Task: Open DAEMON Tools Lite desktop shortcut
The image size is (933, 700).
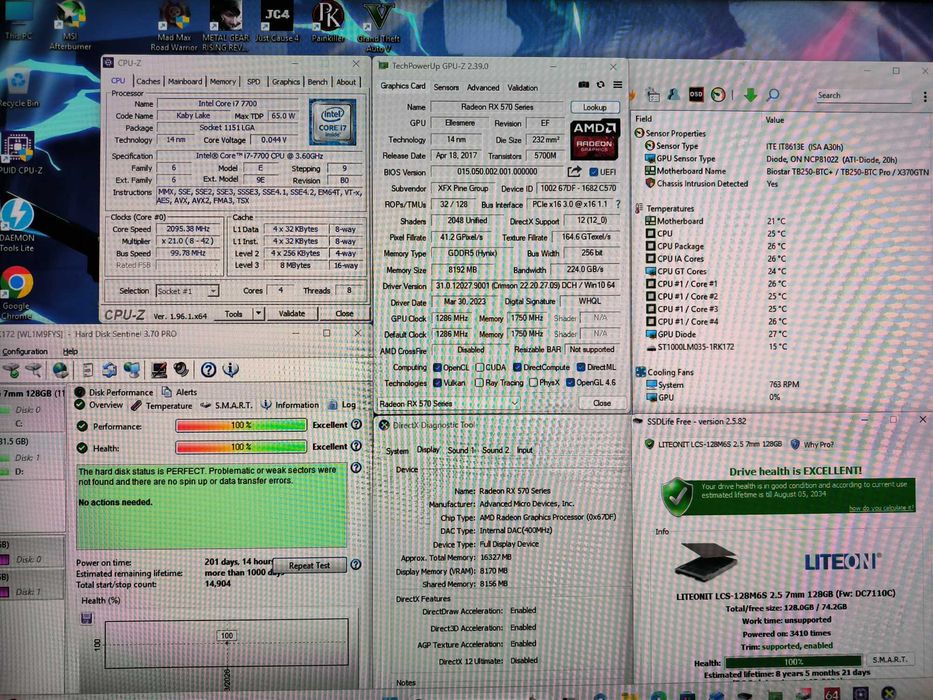Action: click(x=17, y=225)
